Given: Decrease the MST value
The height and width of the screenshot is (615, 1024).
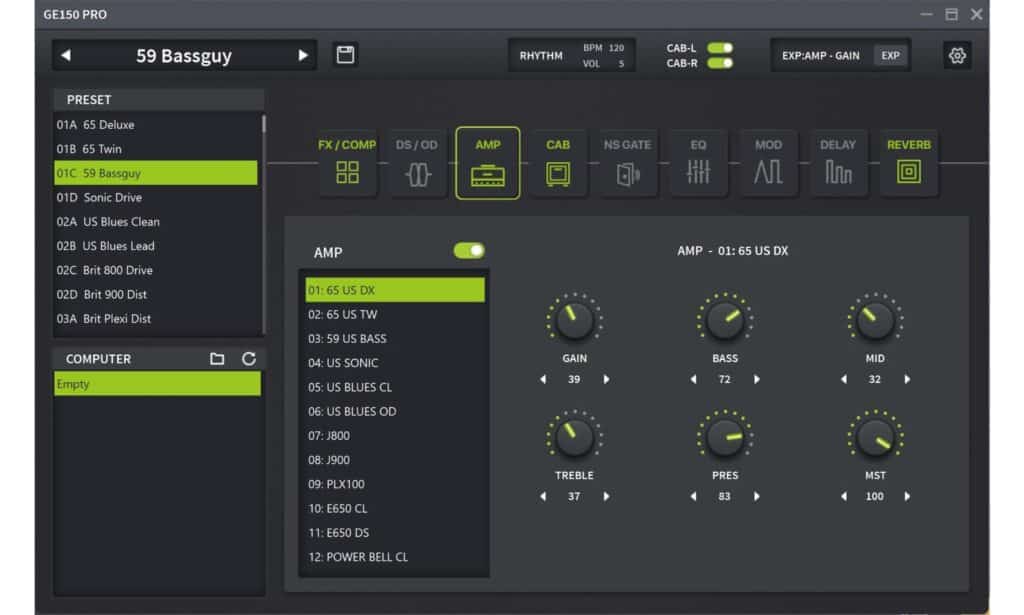Looking at the screenshot, I should (843, 496).
